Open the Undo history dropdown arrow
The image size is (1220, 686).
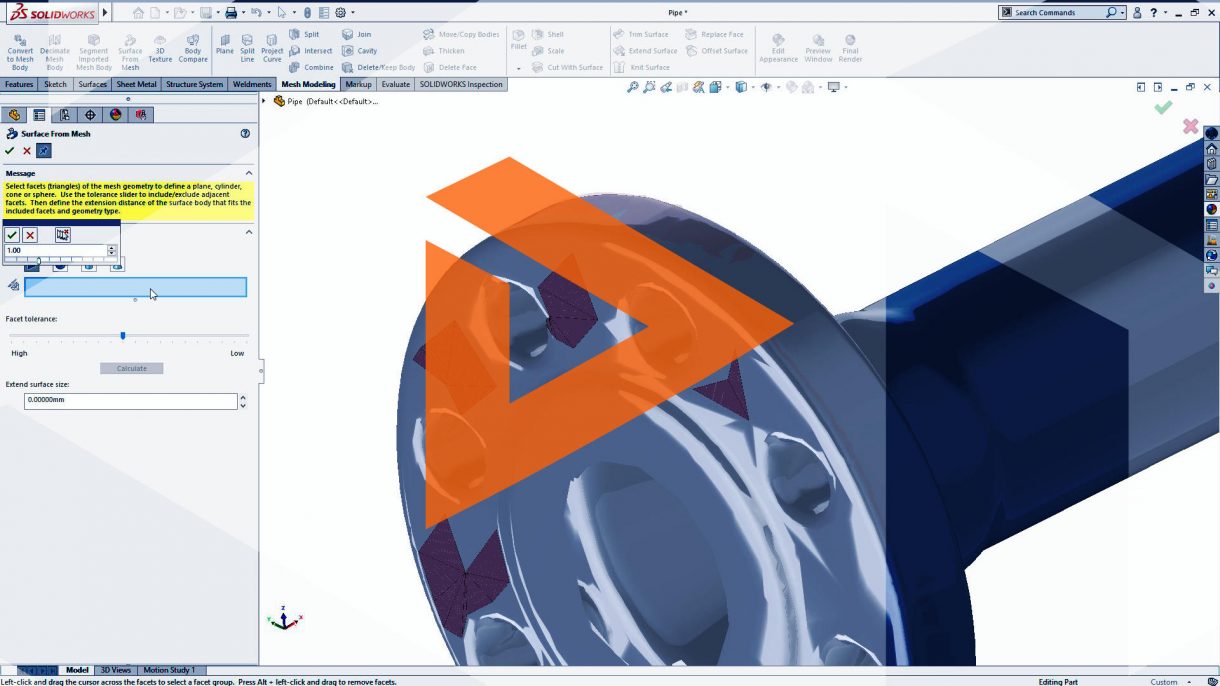point(269,12)
